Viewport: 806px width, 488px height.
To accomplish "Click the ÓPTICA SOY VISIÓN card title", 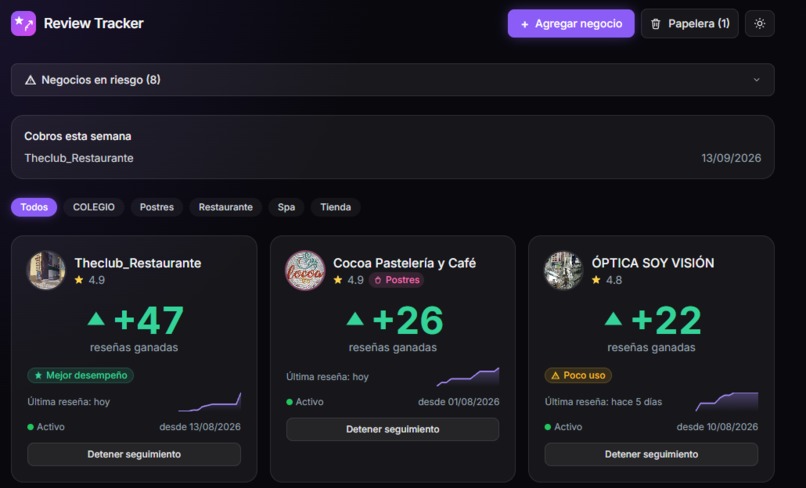I will coord(653,263).
